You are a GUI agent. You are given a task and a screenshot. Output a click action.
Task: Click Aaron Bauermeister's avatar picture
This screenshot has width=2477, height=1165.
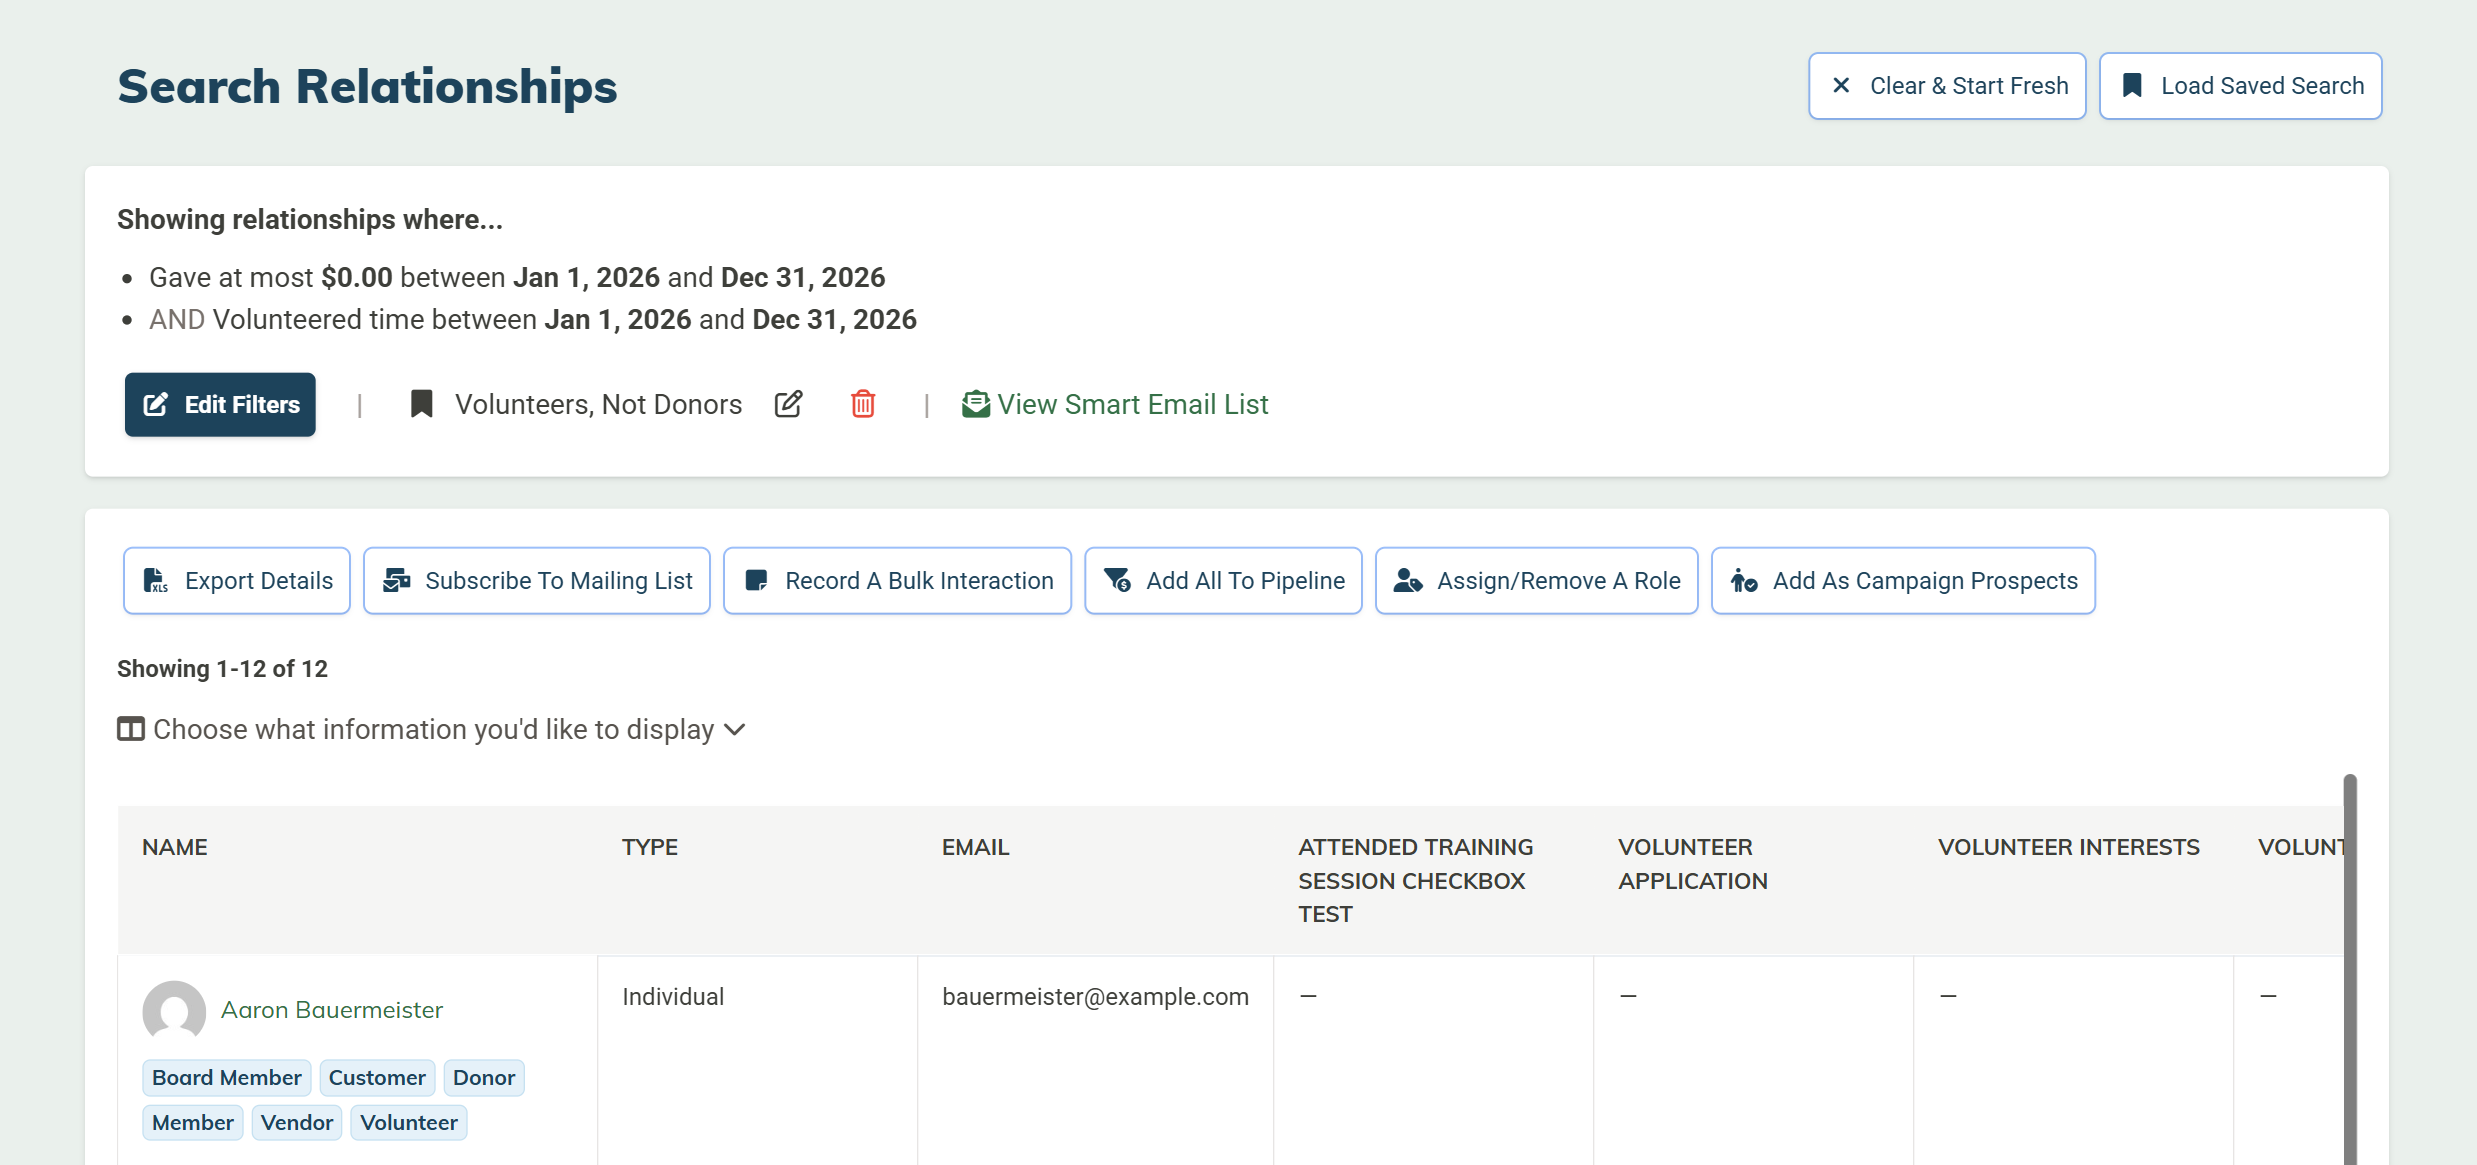174,1011
